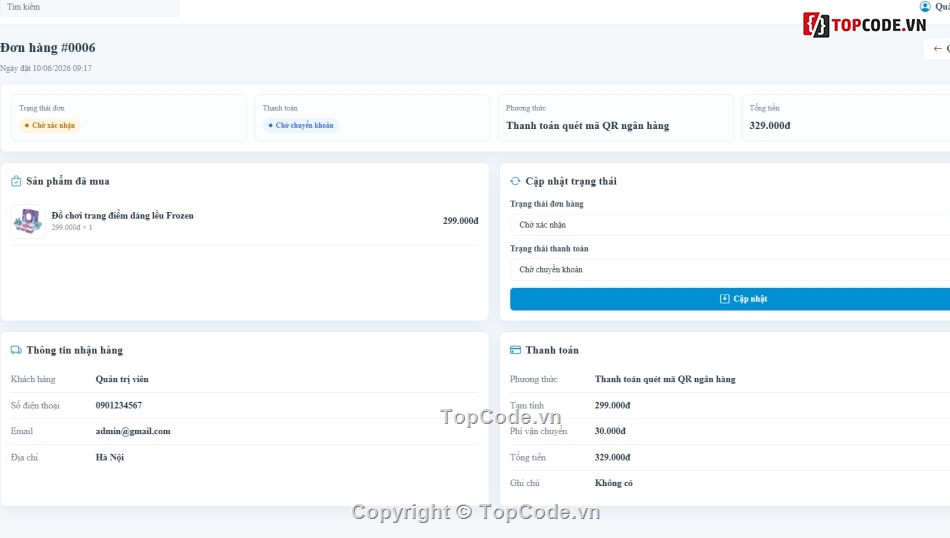This screenshot has width=950, height=538.
Task: Click Thanh toán quét mã QR in summary card
Action: pyautogui.click(x=588, y=125)
